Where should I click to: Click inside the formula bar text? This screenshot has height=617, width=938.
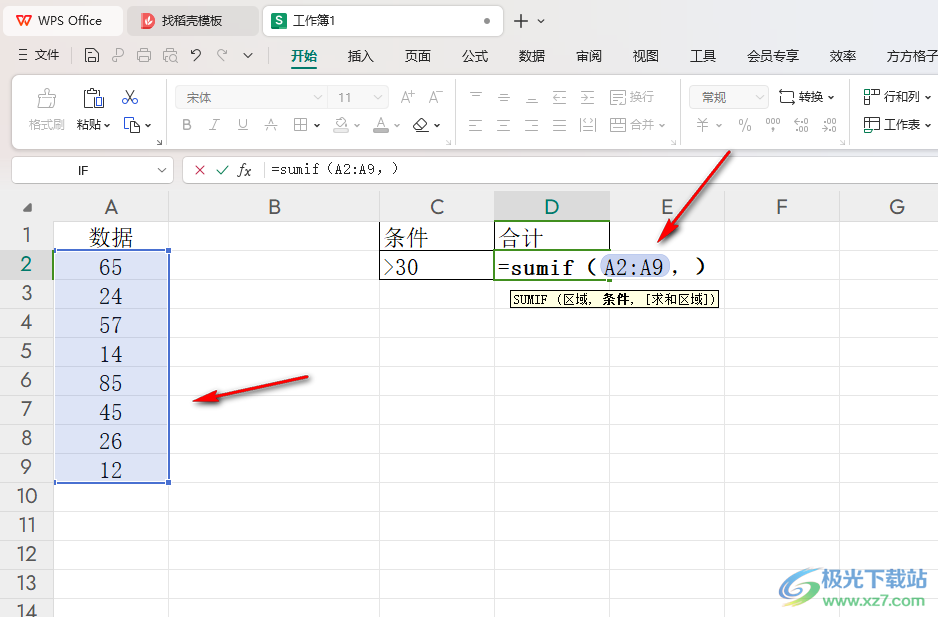click(334, 170)
